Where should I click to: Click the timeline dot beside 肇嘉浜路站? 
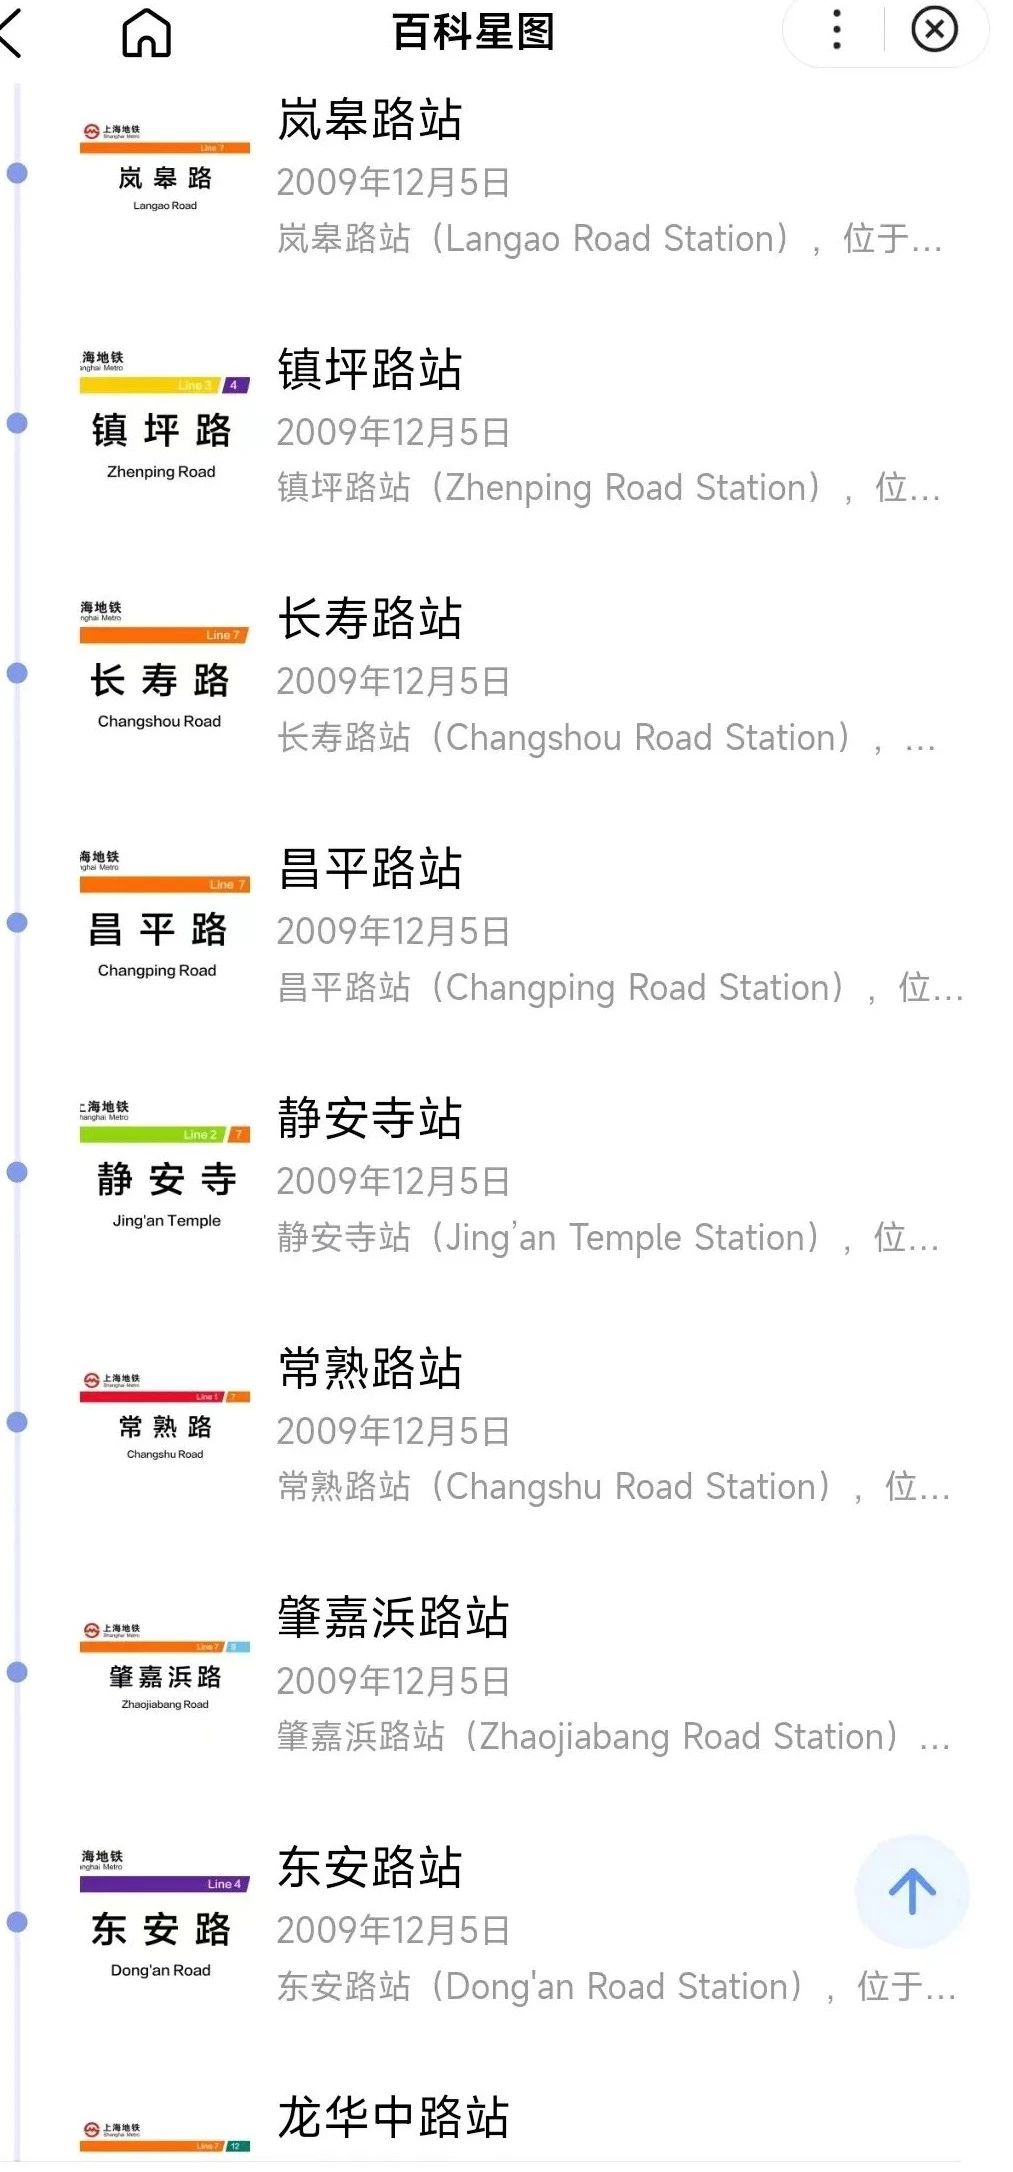[17, 1672]
